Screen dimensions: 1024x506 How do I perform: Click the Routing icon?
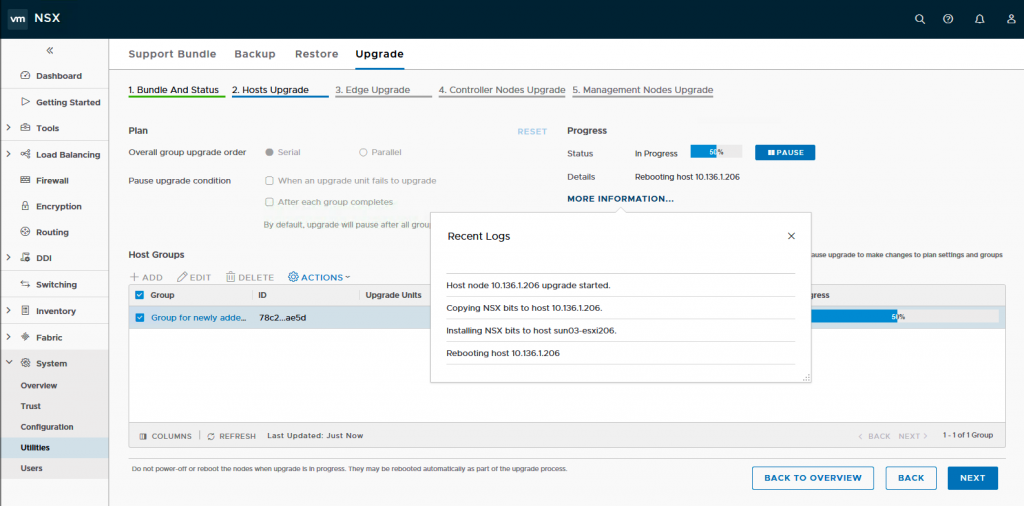coord(25,232)
